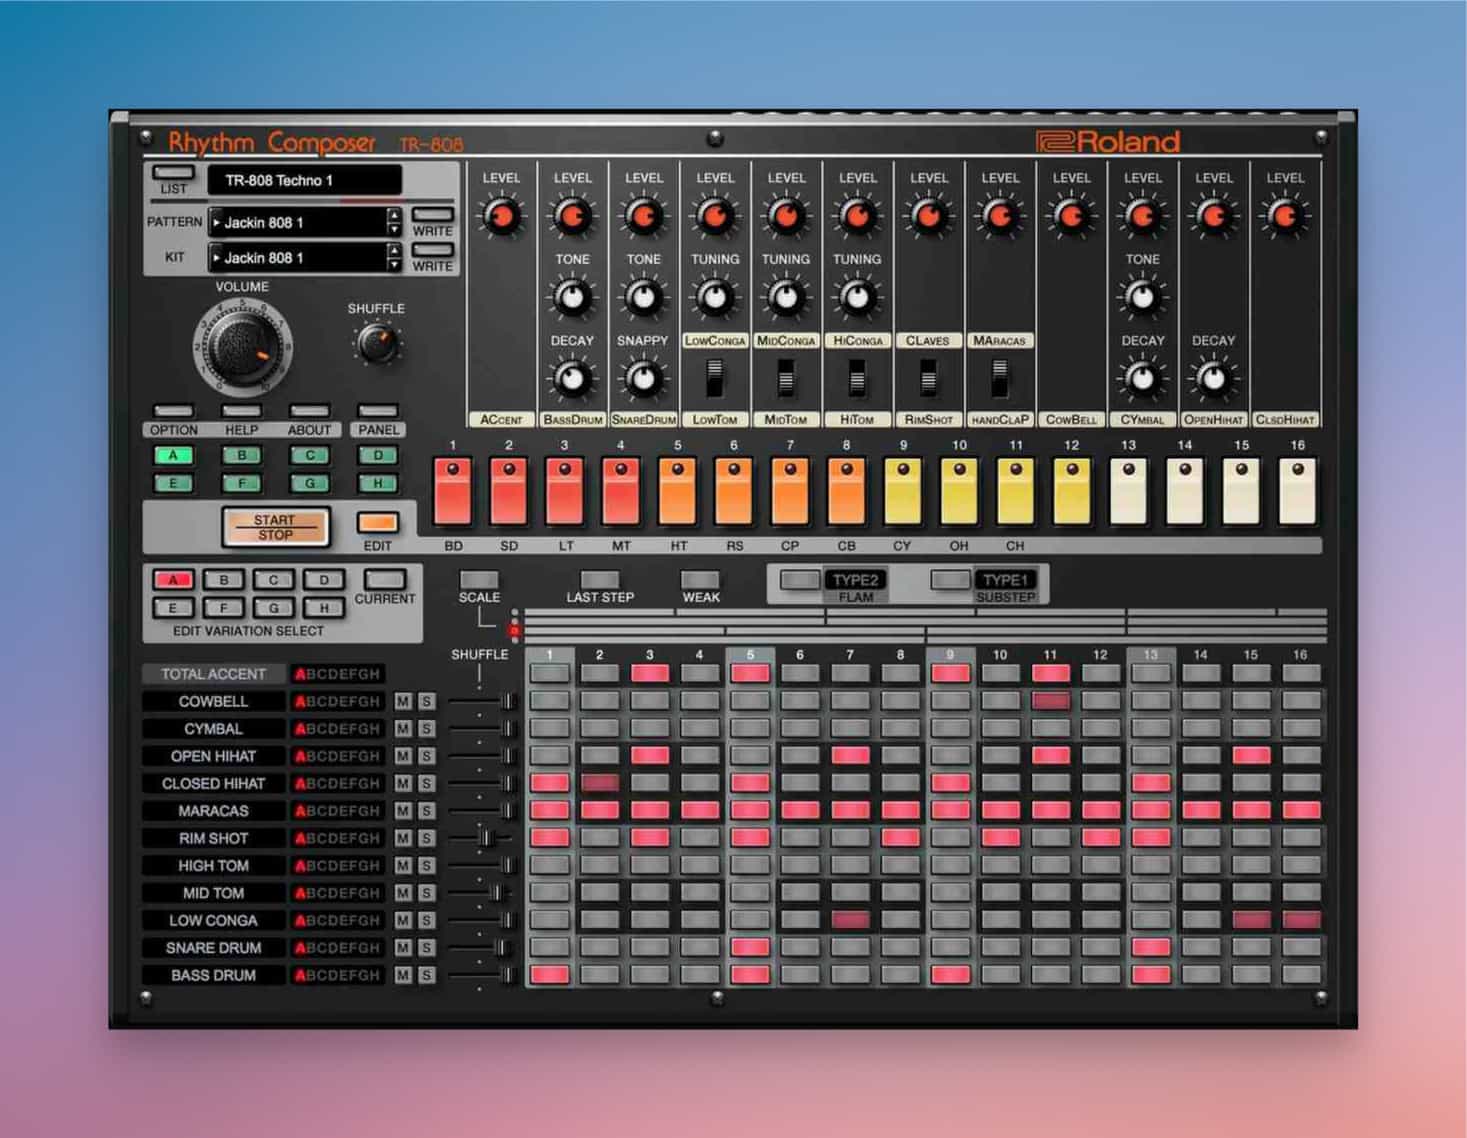Tap the large orange step key 6
The height and width of the screenshot is (1138, 1467).
pyautogui.click(x=734, y=492)
